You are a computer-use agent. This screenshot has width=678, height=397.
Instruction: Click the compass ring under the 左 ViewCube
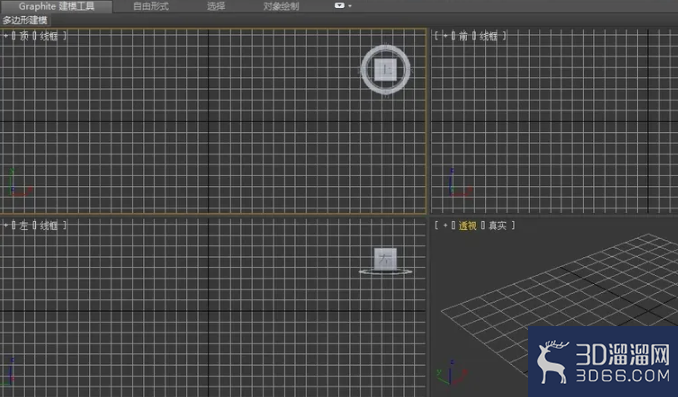click(x=385, y=272)
